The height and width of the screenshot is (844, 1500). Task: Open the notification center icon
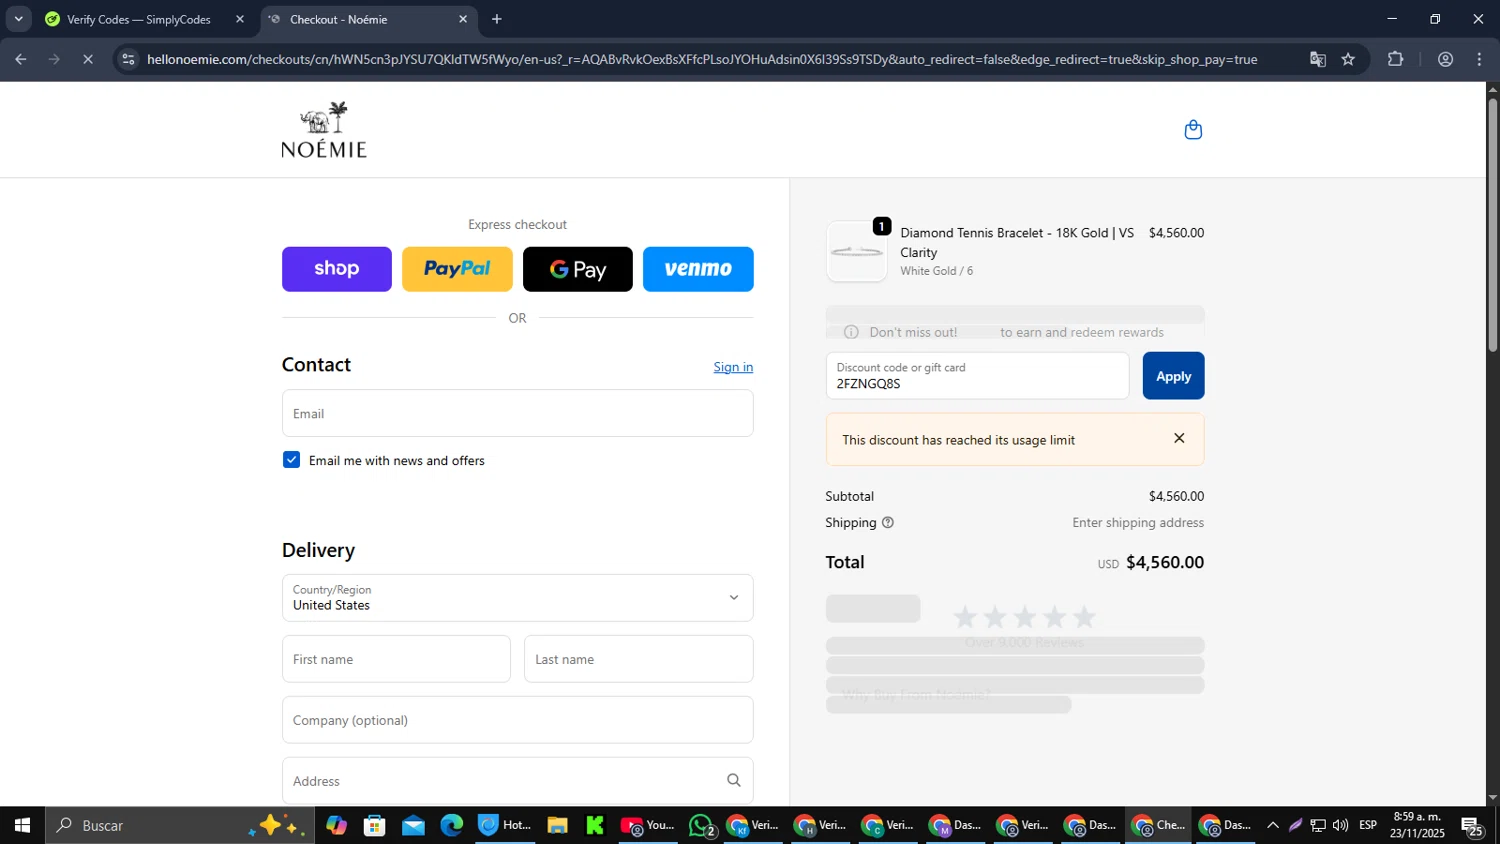1473,826
